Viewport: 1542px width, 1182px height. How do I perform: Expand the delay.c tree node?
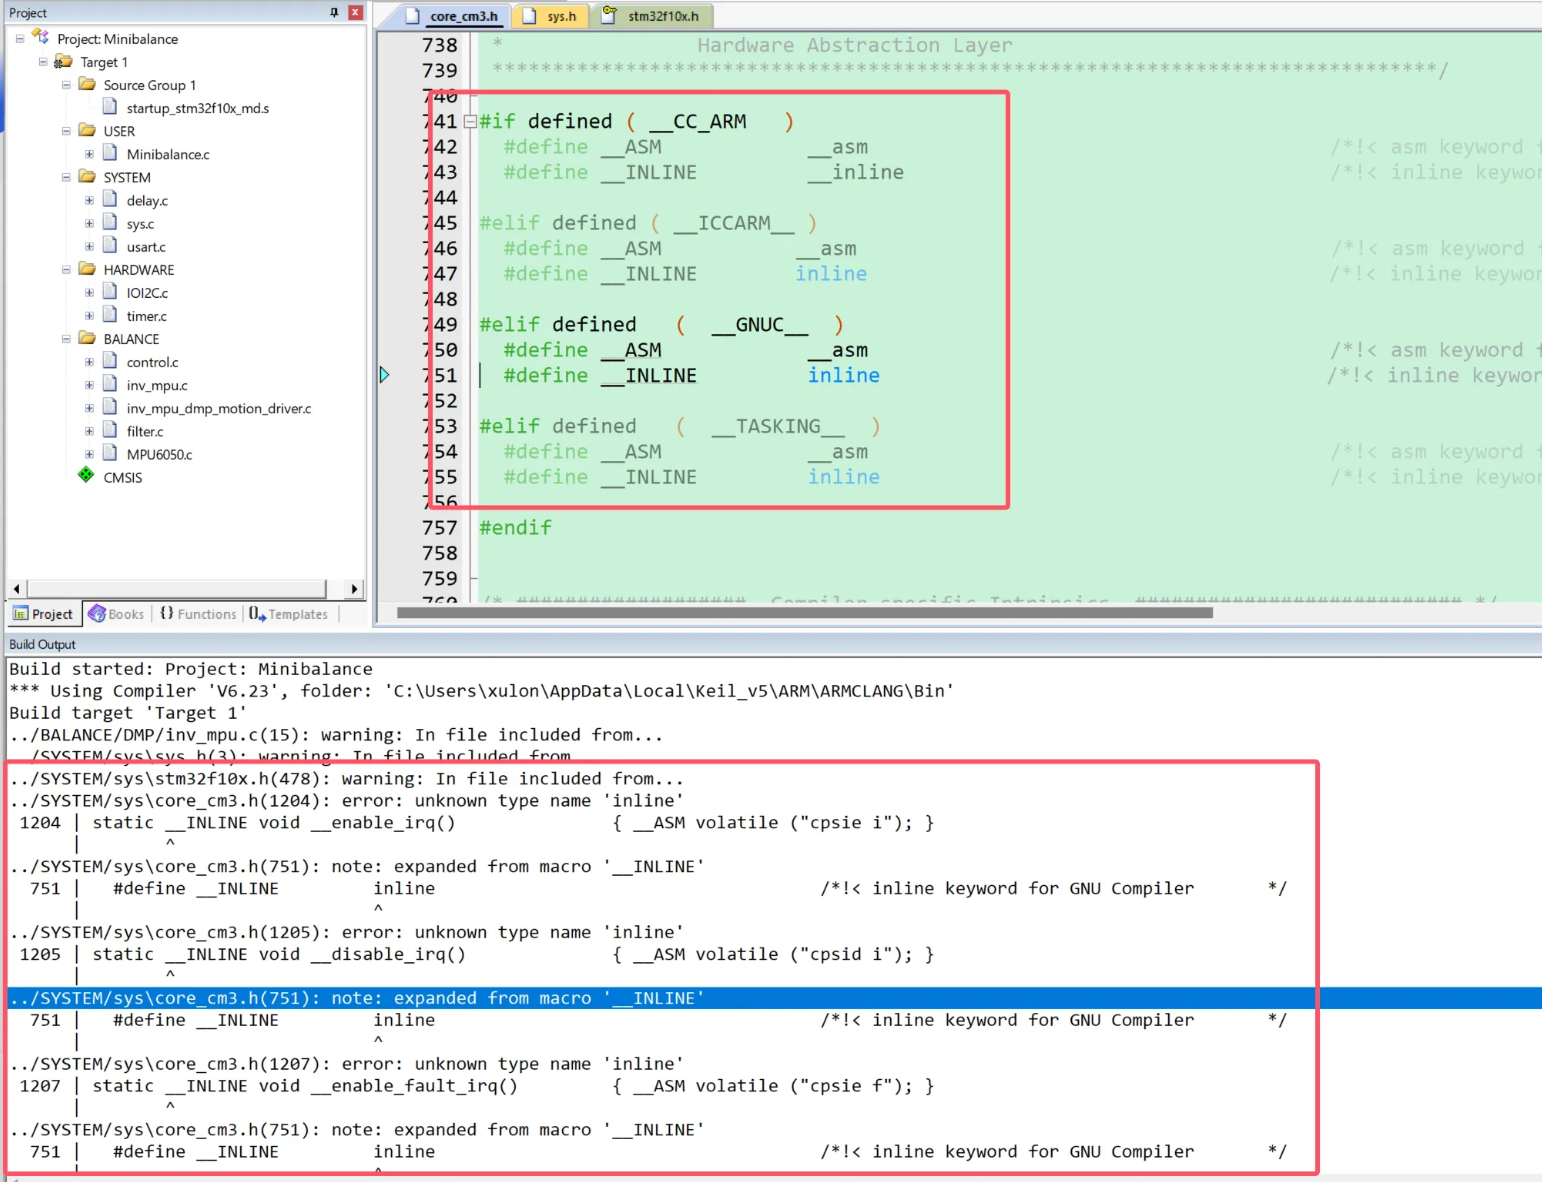pos(89,200)
